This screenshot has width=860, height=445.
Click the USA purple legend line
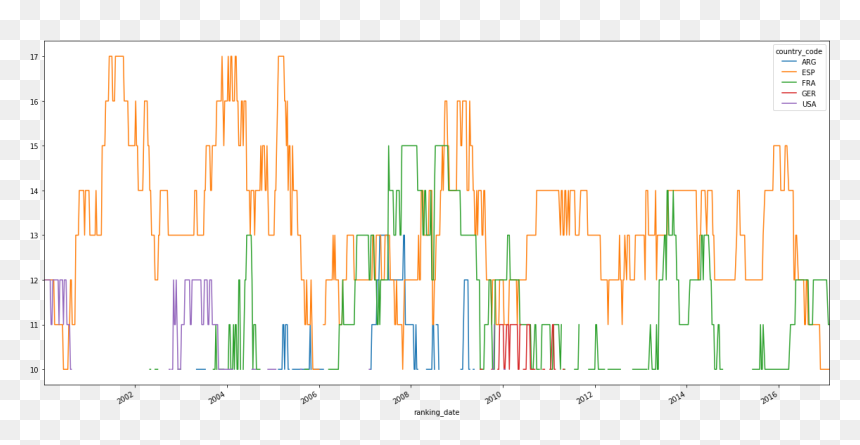785,104
